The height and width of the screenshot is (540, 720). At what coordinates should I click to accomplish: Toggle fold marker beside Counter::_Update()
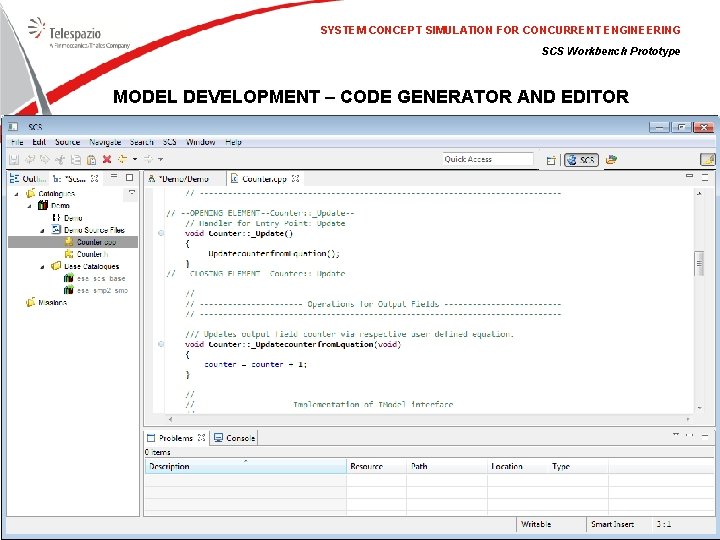[x=161, y=233]
